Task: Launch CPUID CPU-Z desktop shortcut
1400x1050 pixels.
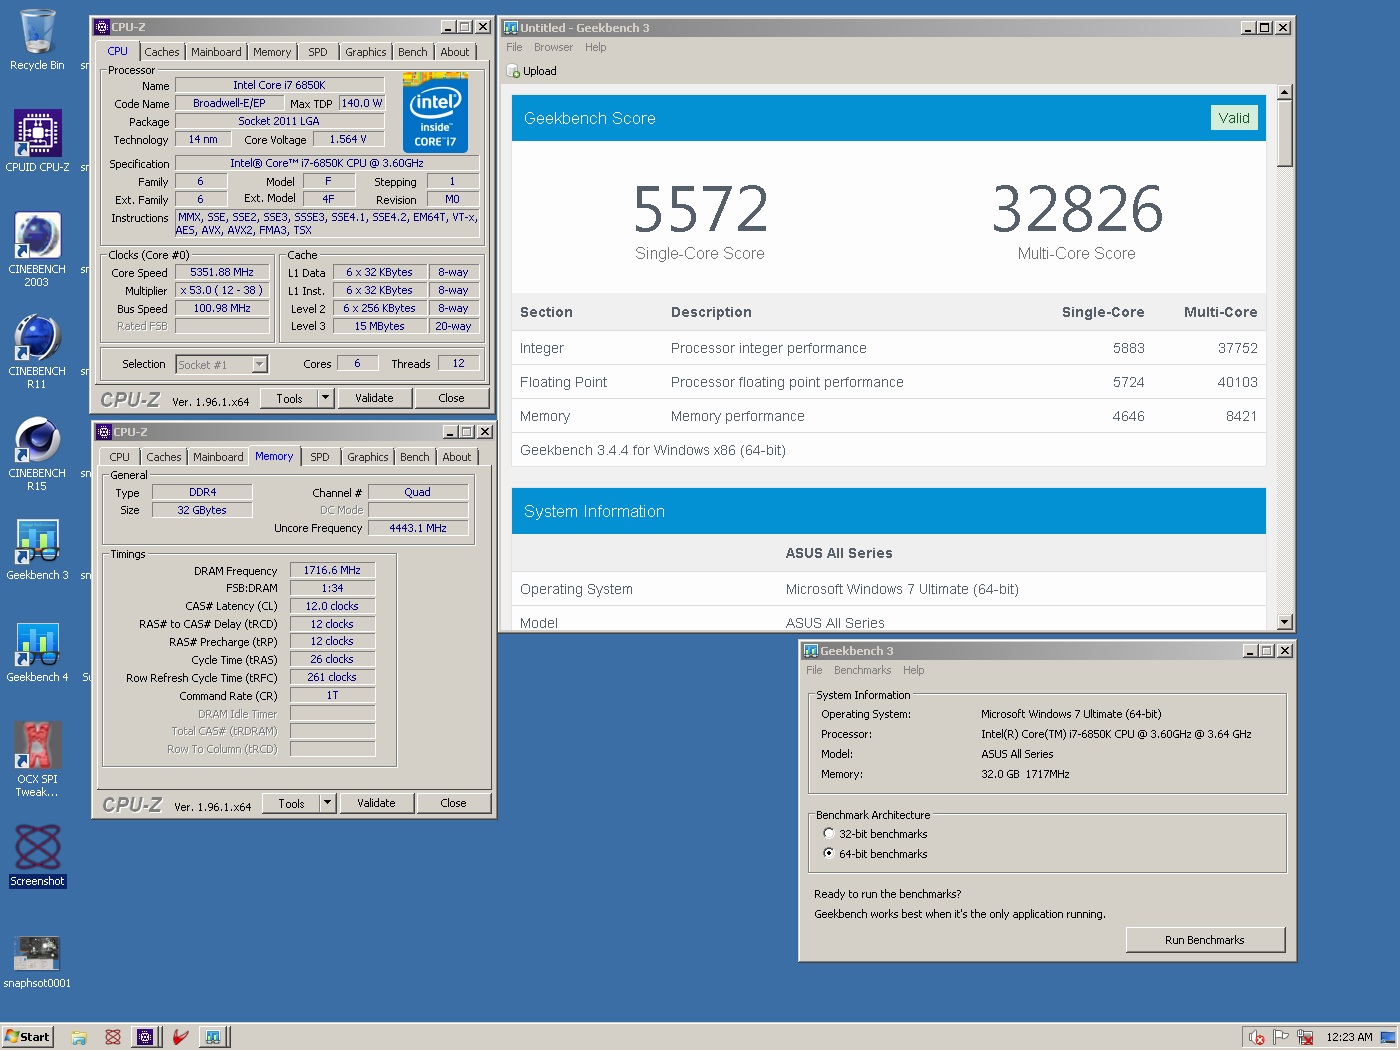Action: (37, 141)
